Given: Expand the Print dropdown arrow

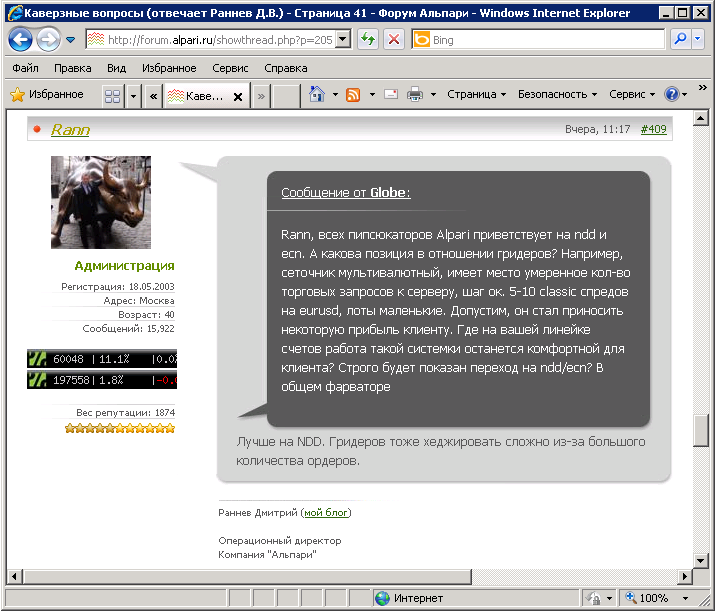Looking at the screenshot, I should coord(433,94).
